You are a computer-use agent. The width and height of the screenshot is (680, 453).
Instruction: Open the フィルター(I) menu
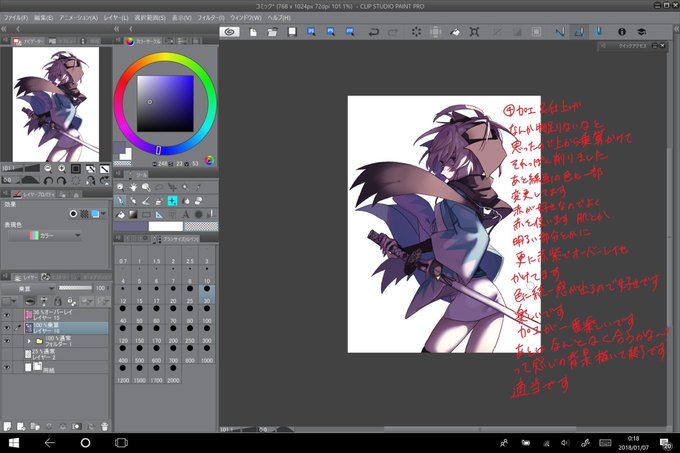click(211, 18)
